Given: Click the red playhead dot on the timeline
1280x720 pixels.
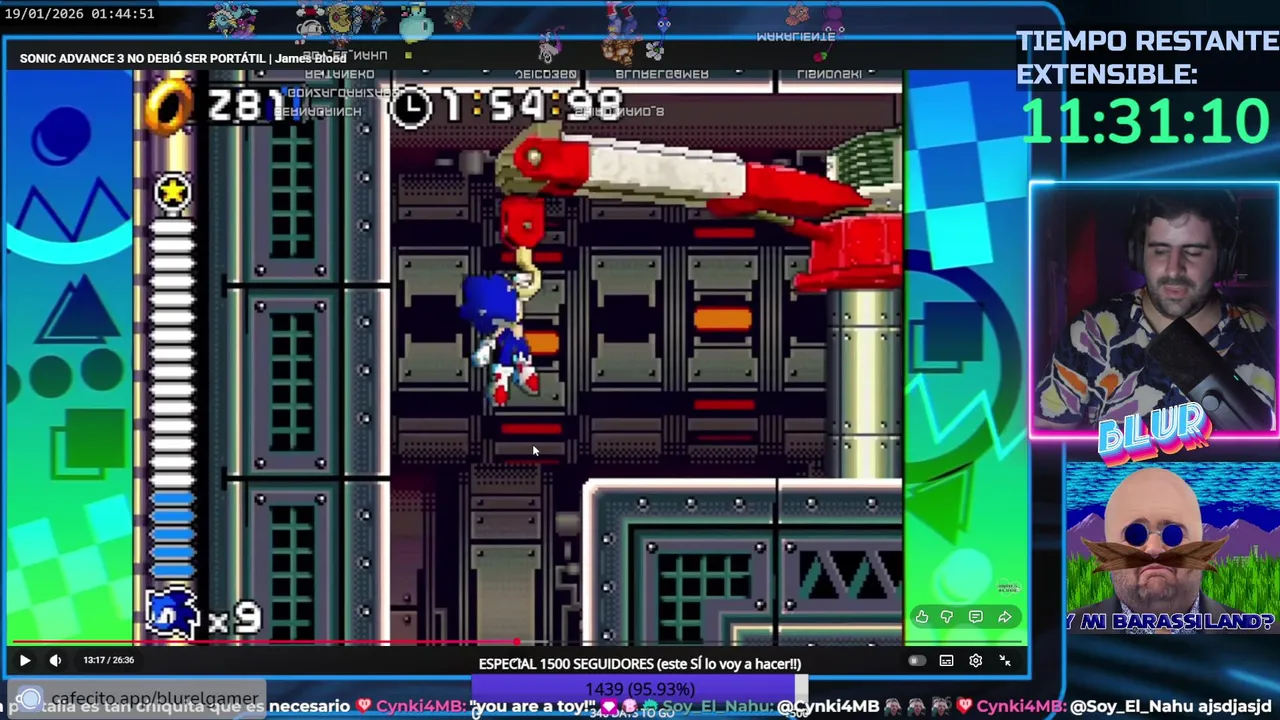Looking at the screenshot, I should (517, 643).
